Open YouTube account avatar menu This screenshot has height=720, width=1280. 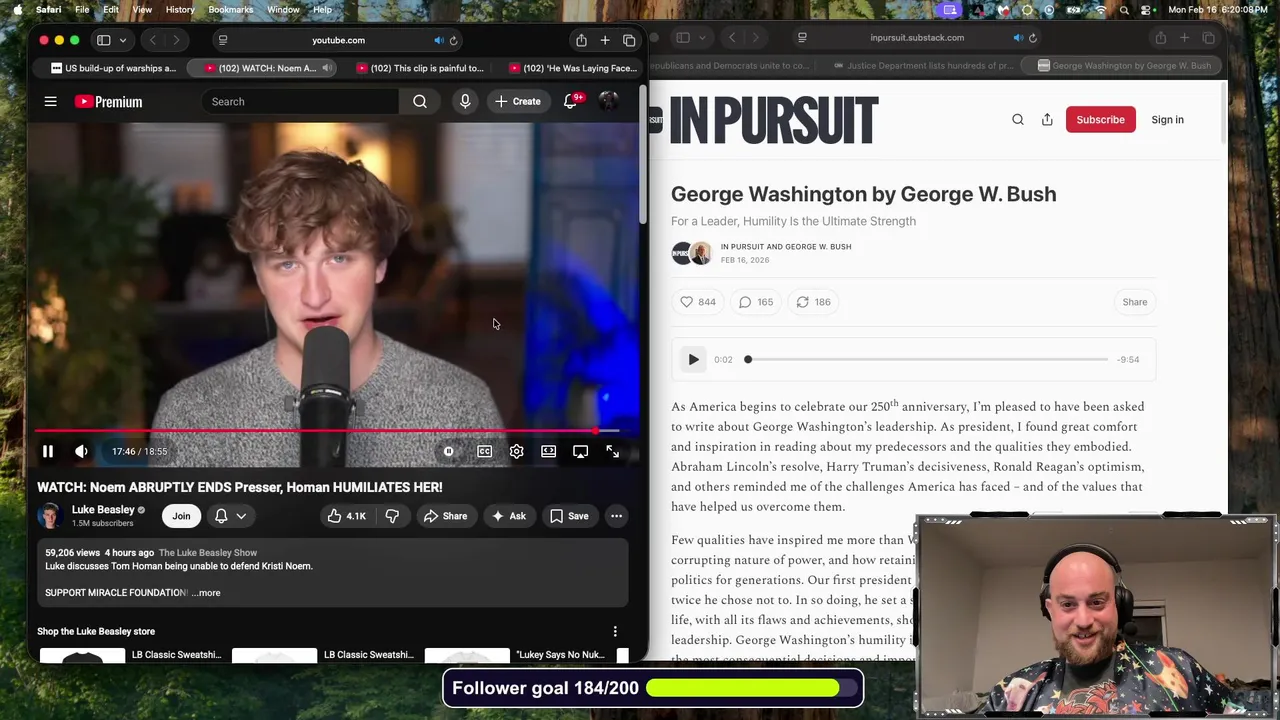click(x=608, y=101)
